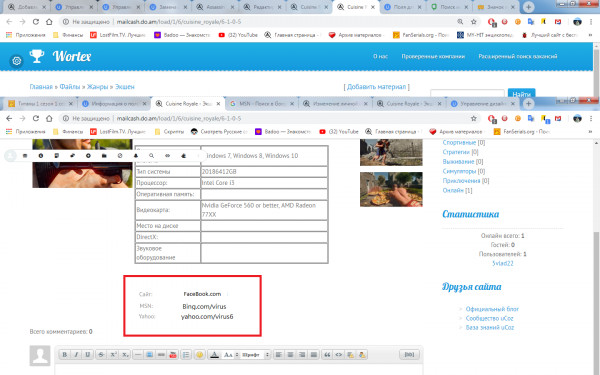Insert an emoticon smiley in comment editor

[199, 355]
